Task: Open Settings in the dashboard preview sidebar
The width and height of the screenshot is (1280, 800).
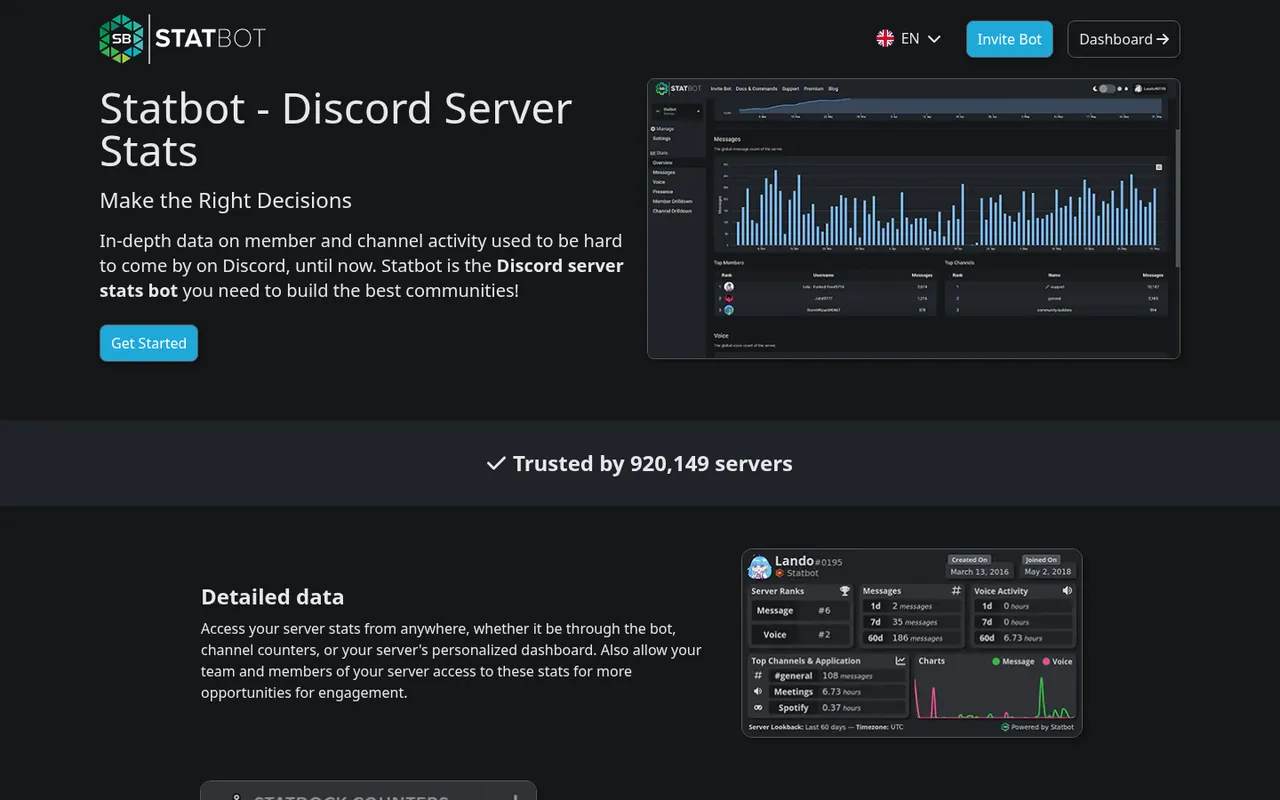Action: point(662,138)
